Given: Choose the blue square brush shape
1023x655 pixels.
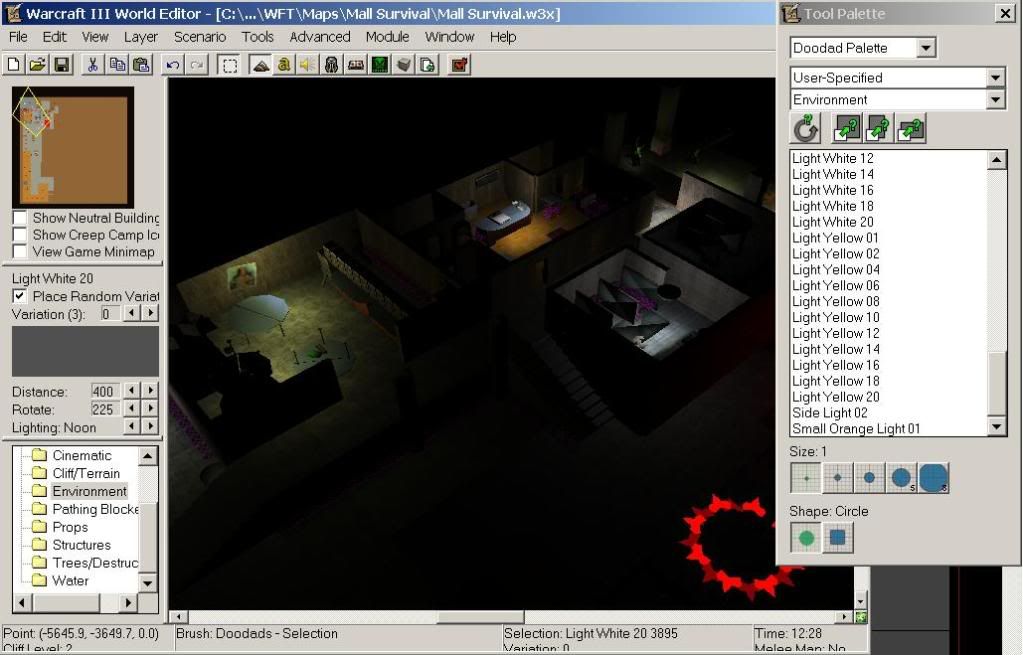Looking at the screenshot, I should point(838,538).
